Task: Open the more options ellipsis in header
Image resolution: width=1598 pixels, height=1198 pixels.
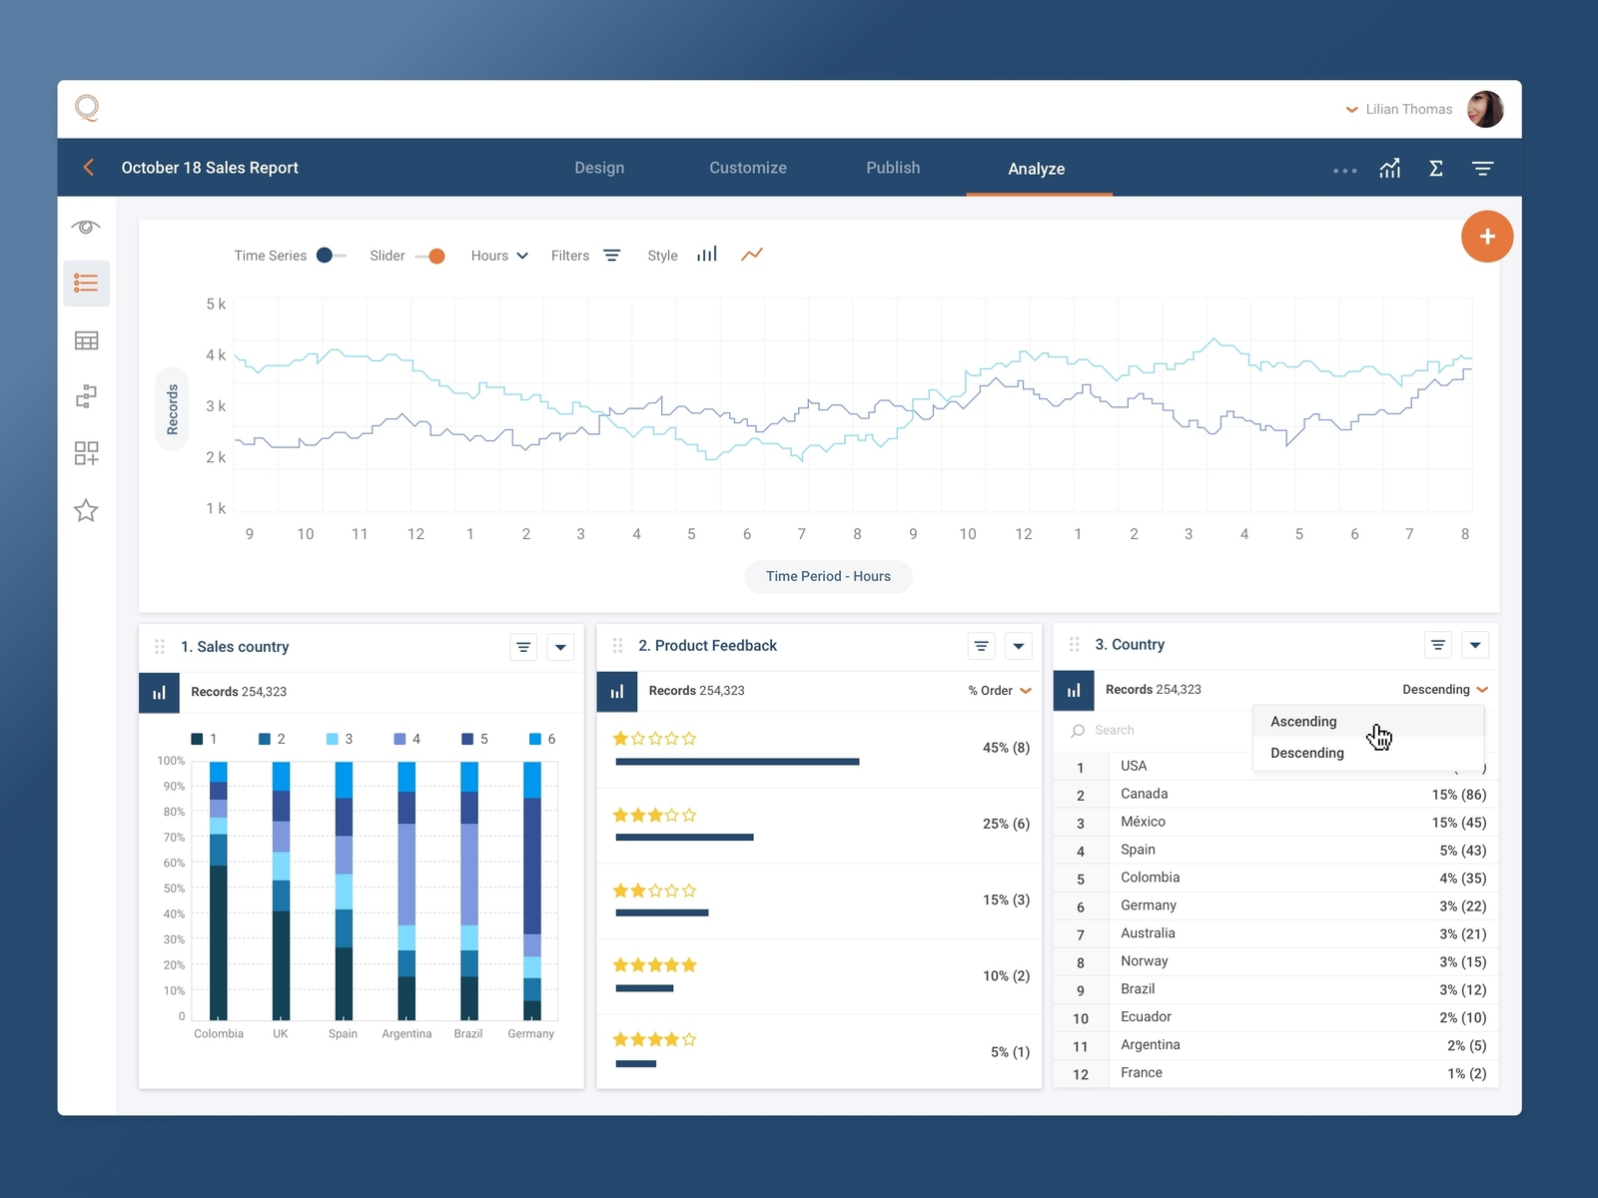Action: (1344, 170)
